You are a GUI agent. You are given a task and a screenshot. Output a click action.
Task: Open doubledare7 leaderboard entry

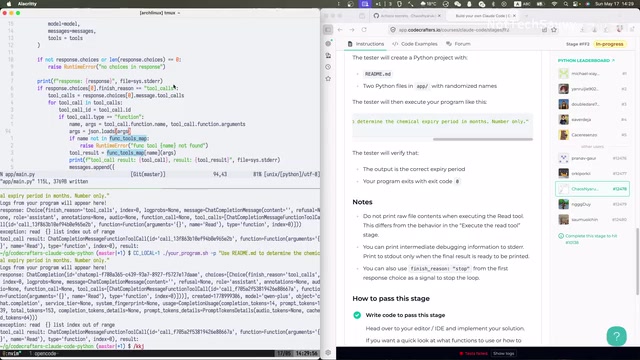coord(592,104)
